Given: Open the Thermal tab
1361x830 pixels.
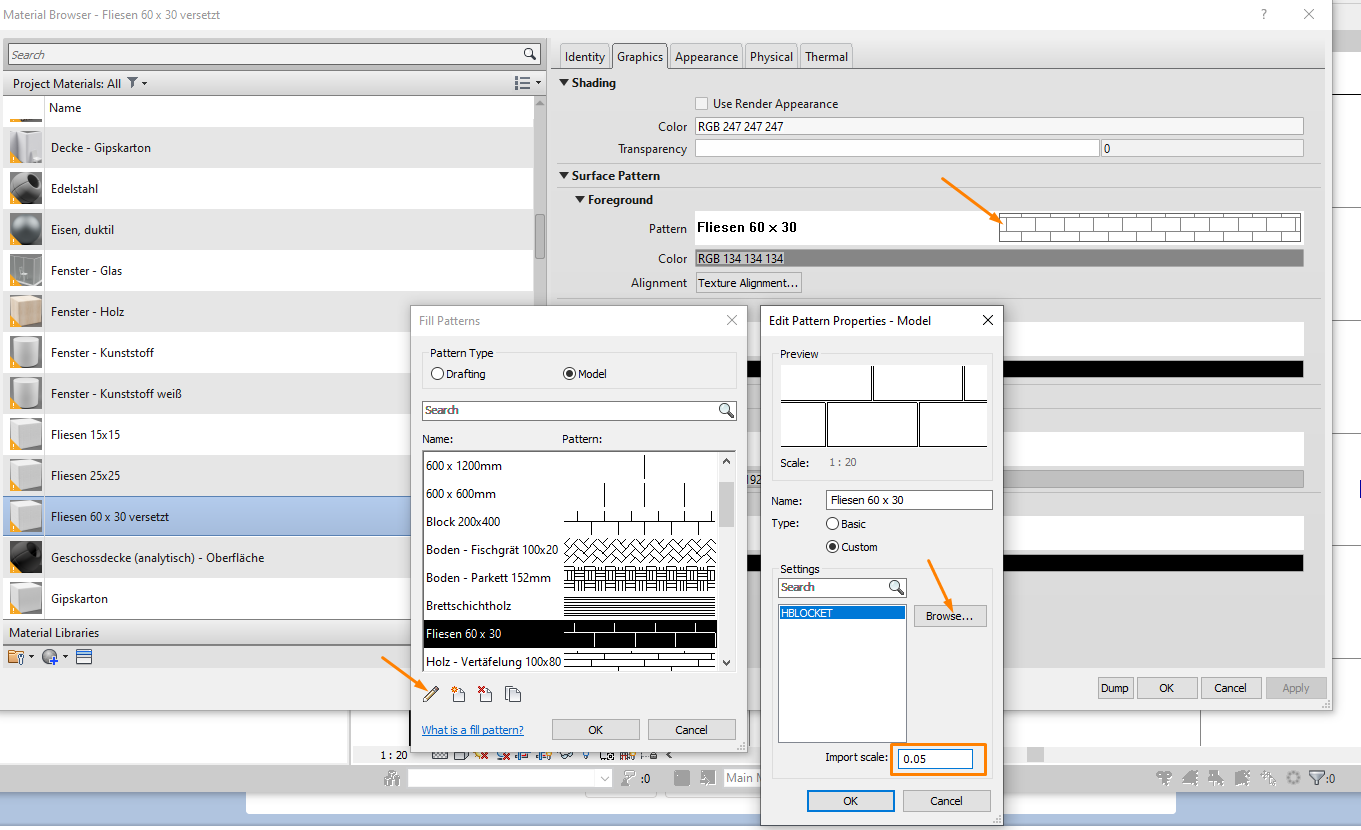Looking at the screenshot, I should tap(825, 56).
